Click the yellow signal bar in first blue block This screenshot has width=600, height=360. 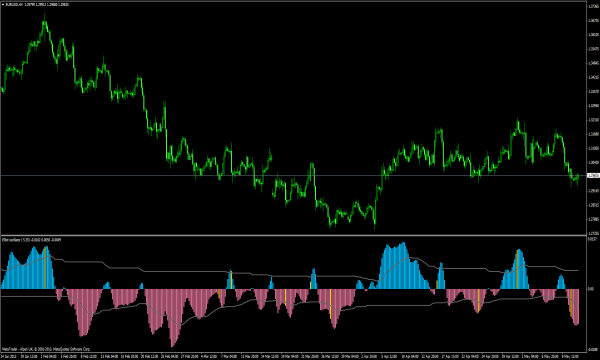click(x=45, y=268)
